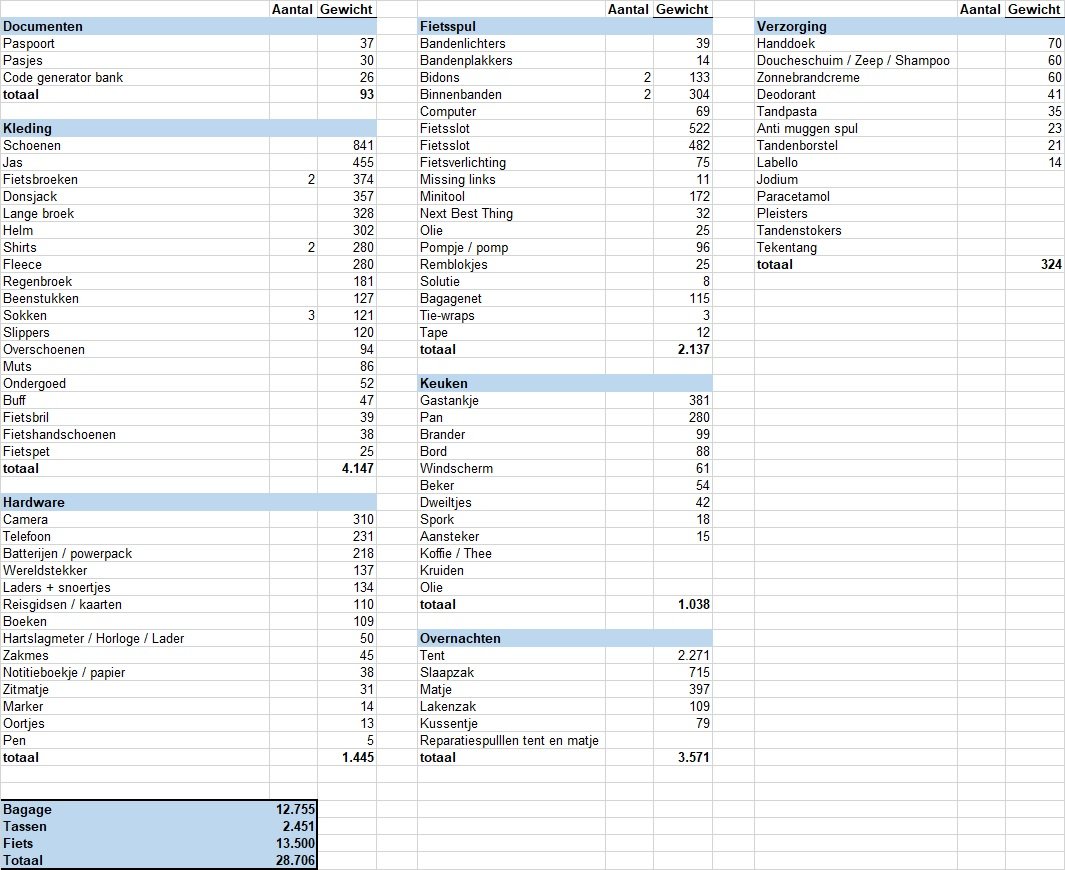Select the Documenten section header cell
Screen dimensions: 1065x870
pos(43,27)
